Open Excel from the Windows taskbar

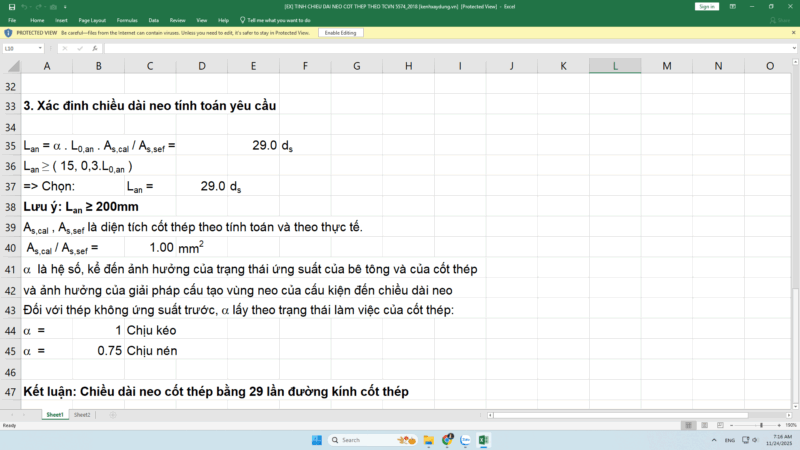pos(482,440)
